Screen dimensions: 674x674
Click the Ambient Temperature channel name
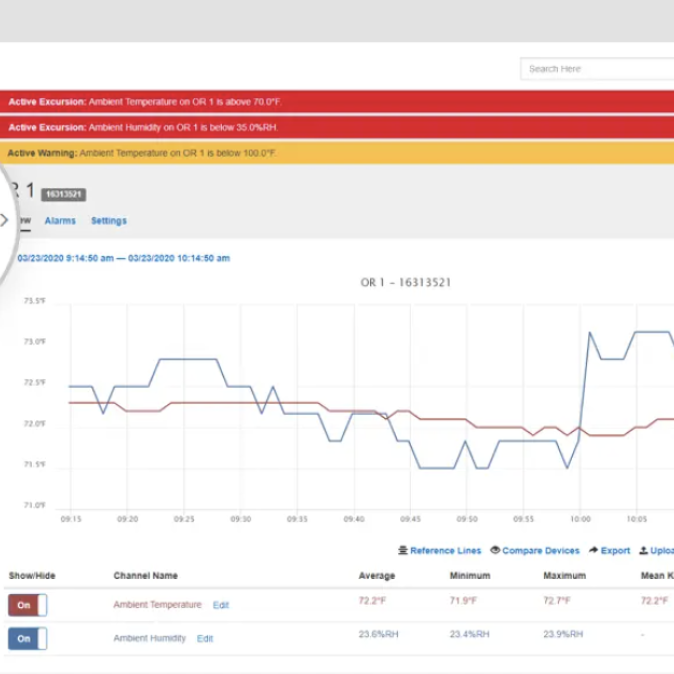[157, 605]
